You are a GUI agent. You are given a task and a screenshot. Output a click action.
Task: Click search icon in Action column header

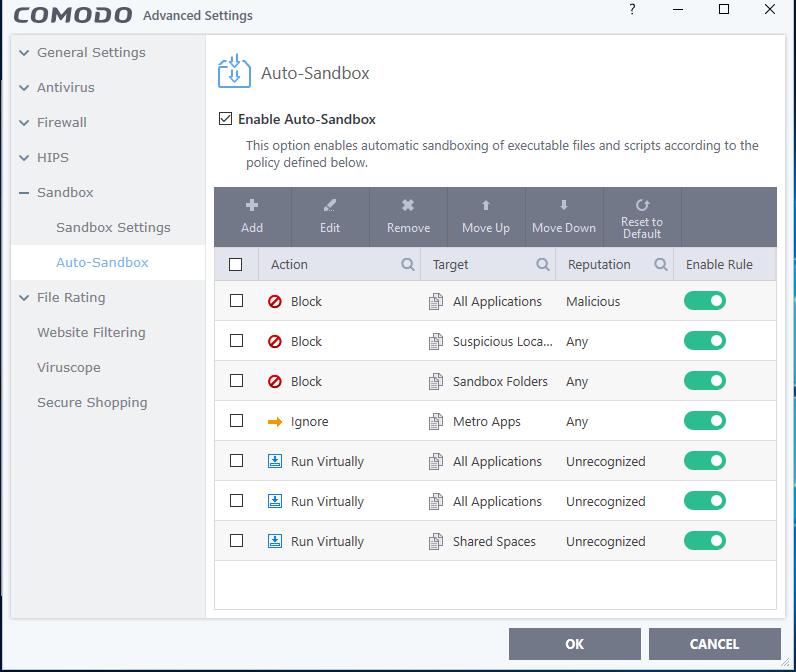(408, 265)
